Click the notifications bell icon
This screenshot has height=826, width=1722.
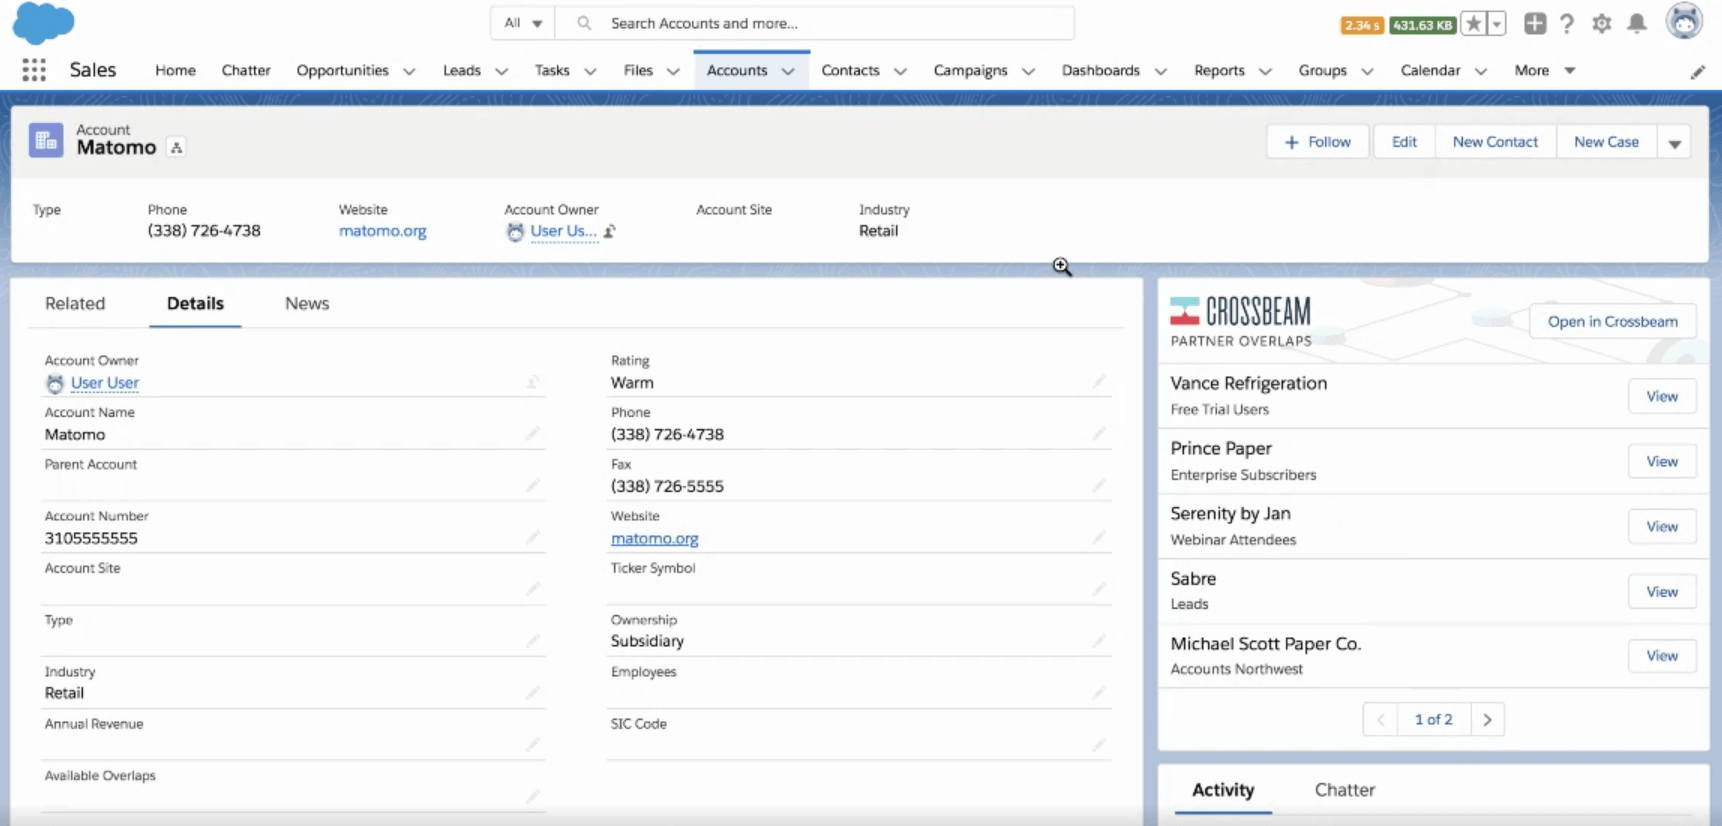(x=1636, y=23)
